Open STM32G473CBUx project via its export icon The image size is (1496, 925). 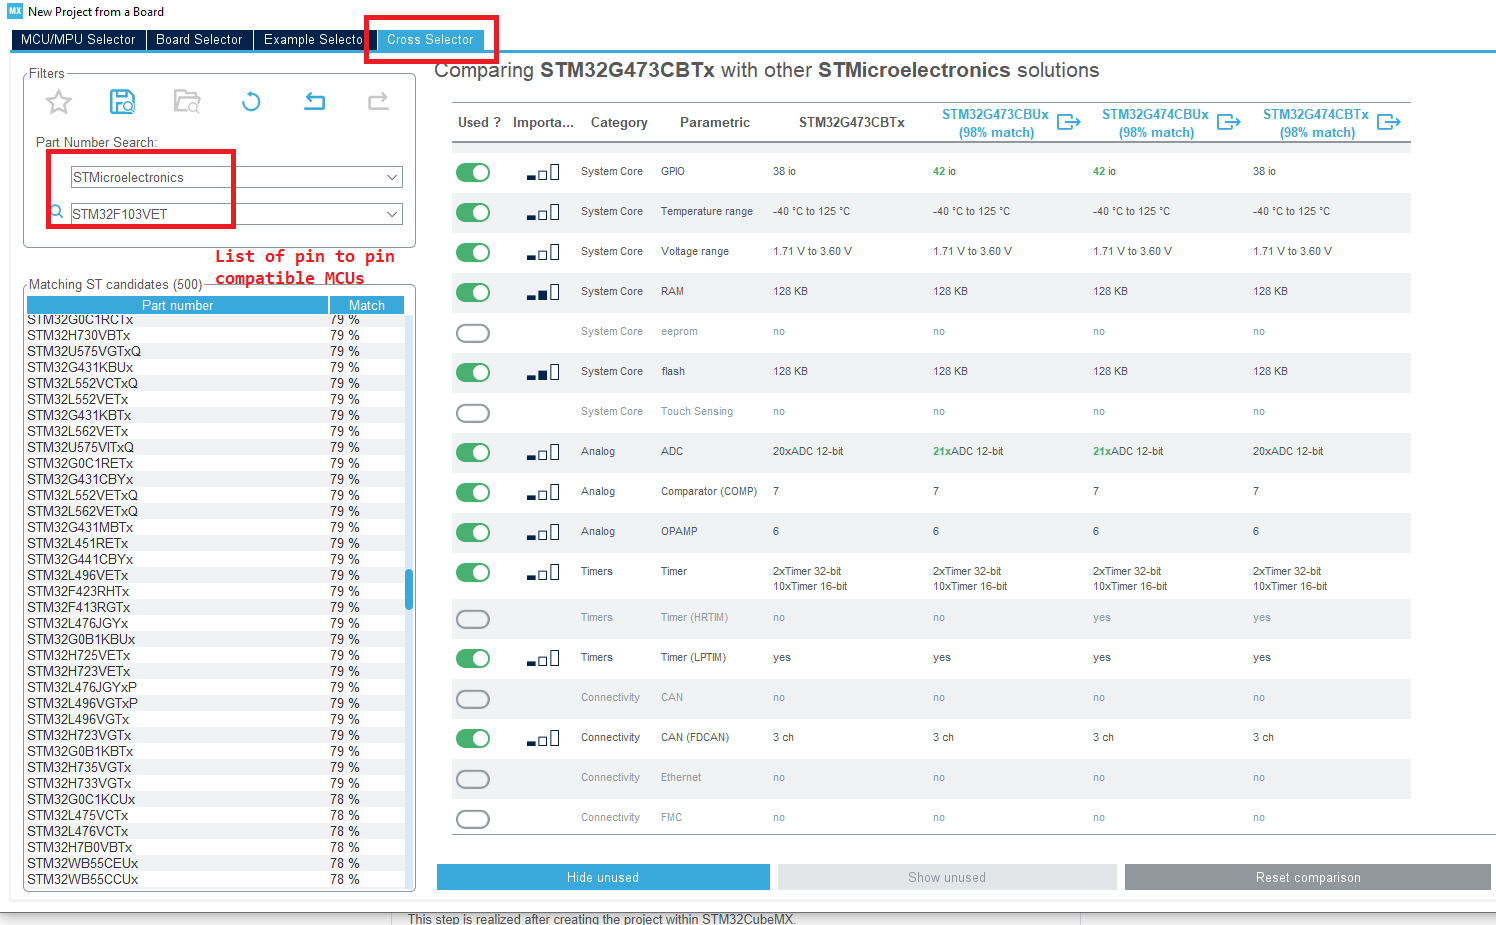pos(1070,120)
